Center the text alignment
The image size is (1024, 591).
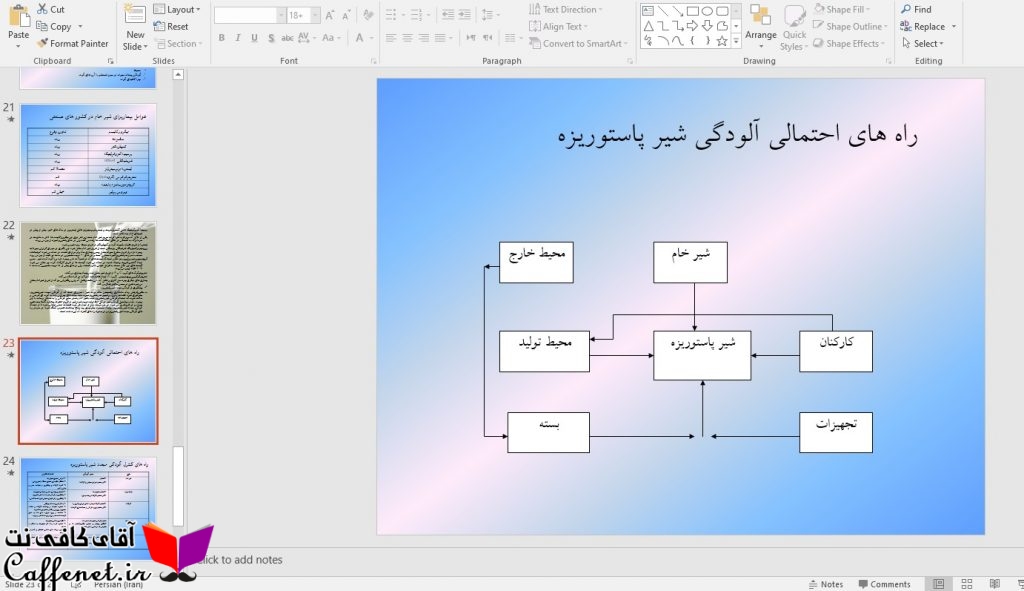(407, 38)
